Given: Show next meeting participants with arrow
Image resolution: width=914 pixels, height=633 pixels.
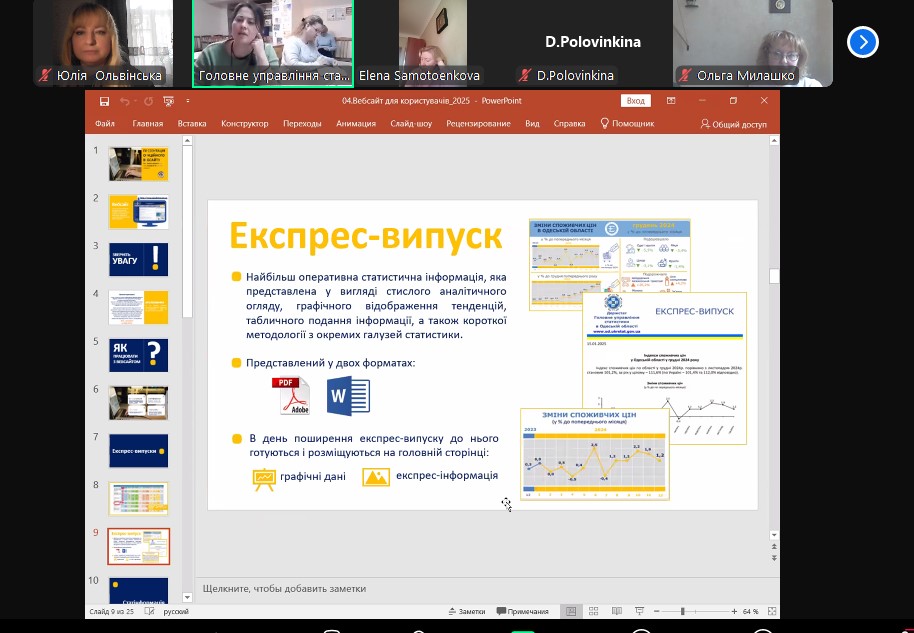Looking at the screenshot, I should tap(862, 42).
